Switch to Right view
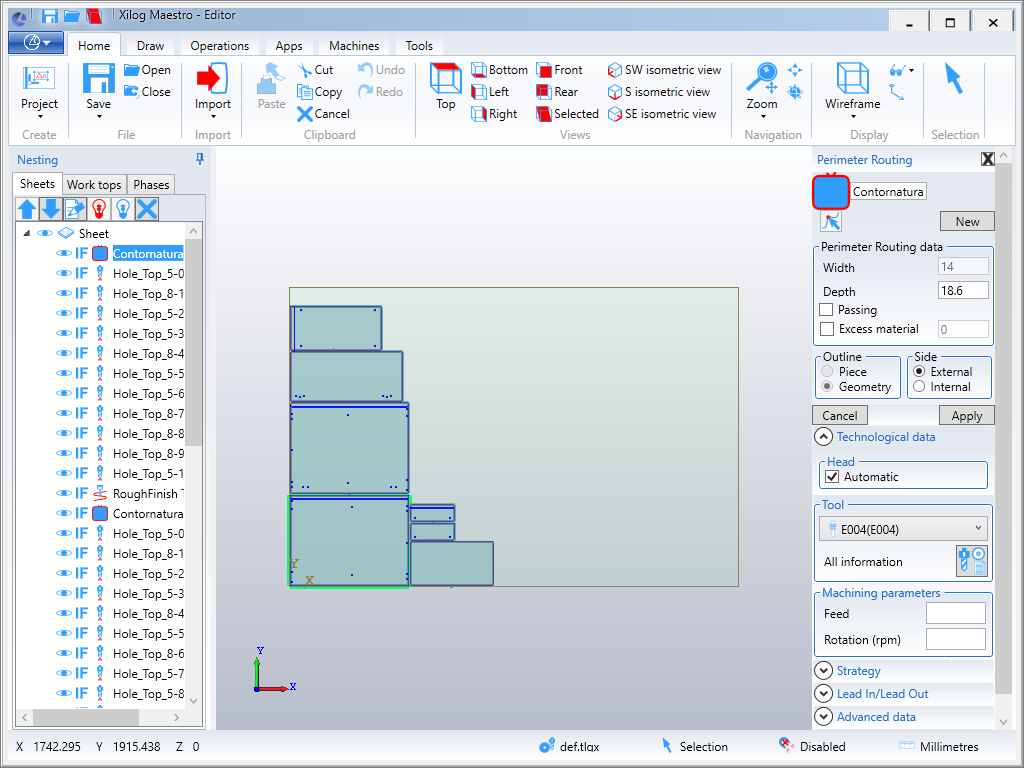The width and height of the screenshot is (1024, 768). (494, 114)
